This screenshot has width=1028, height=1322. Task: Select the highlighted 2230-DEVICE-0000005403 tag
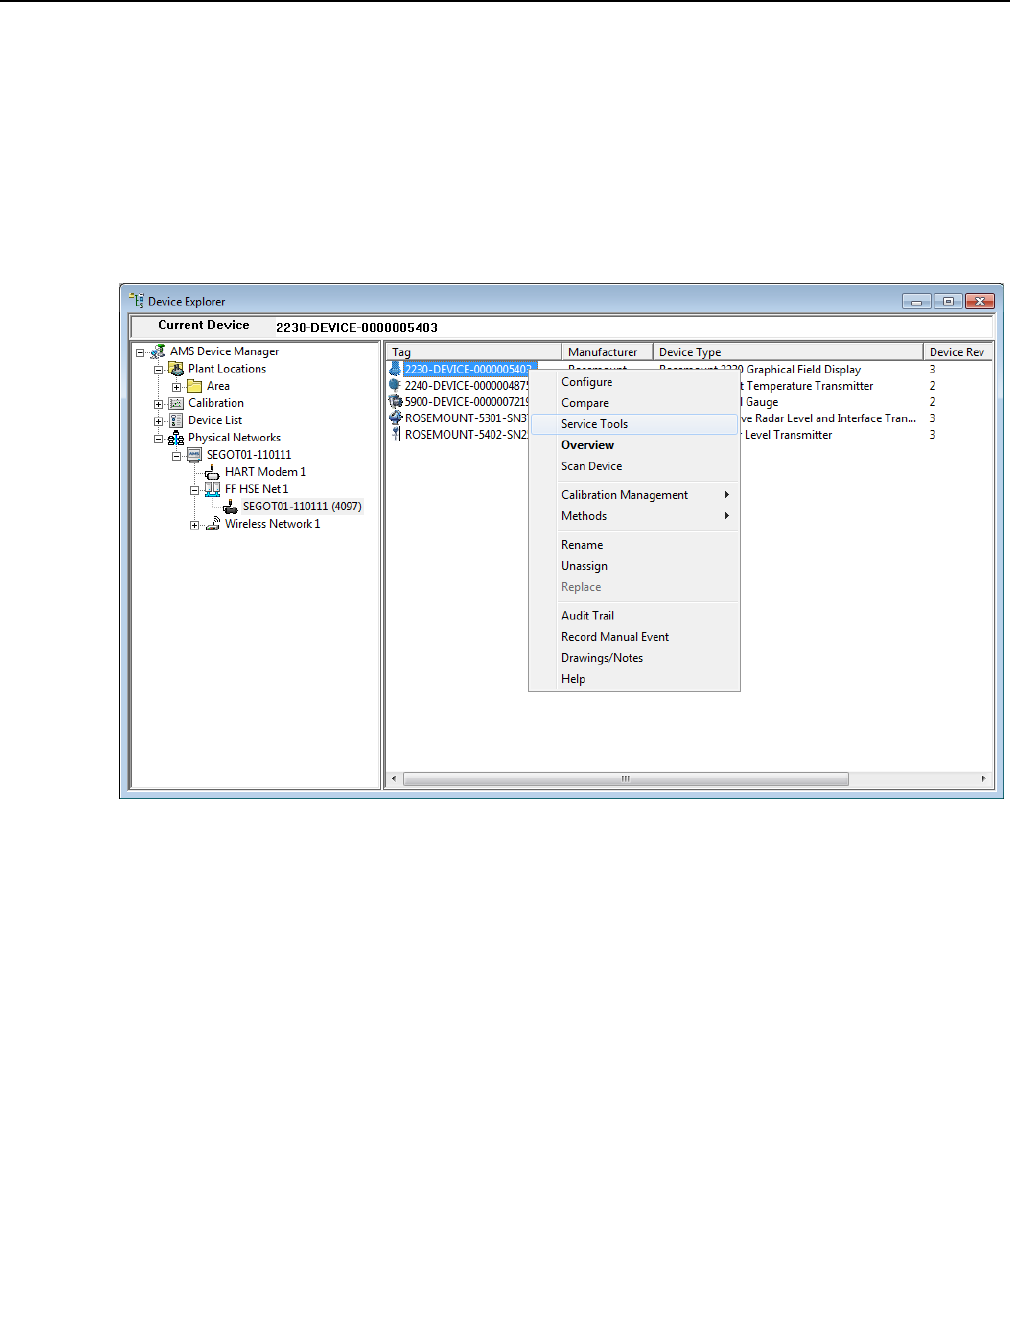coord(469,369)
